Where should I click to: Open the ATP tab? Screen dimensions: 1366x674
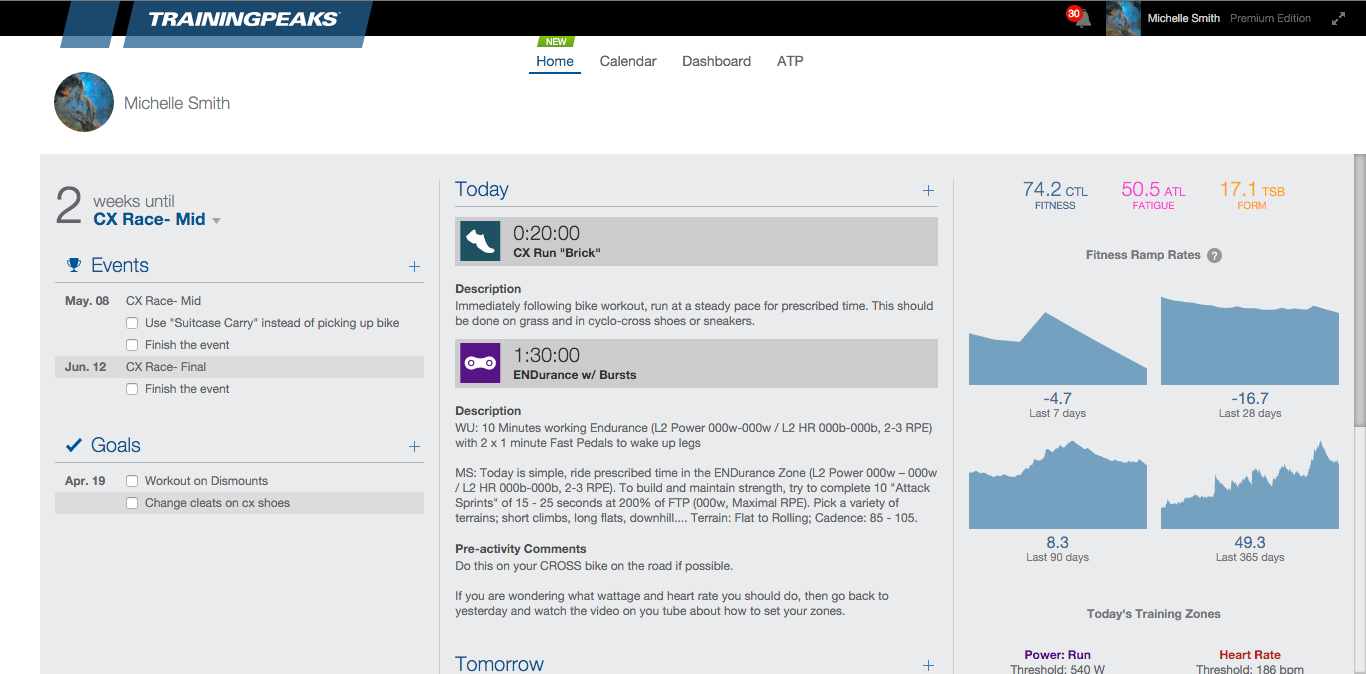[x=790, y=61]
